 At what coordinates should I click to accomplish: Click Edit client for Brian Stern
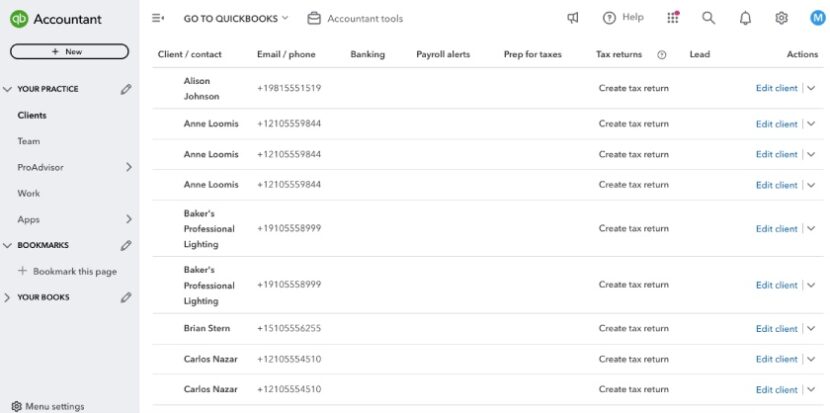coord(776,329)
